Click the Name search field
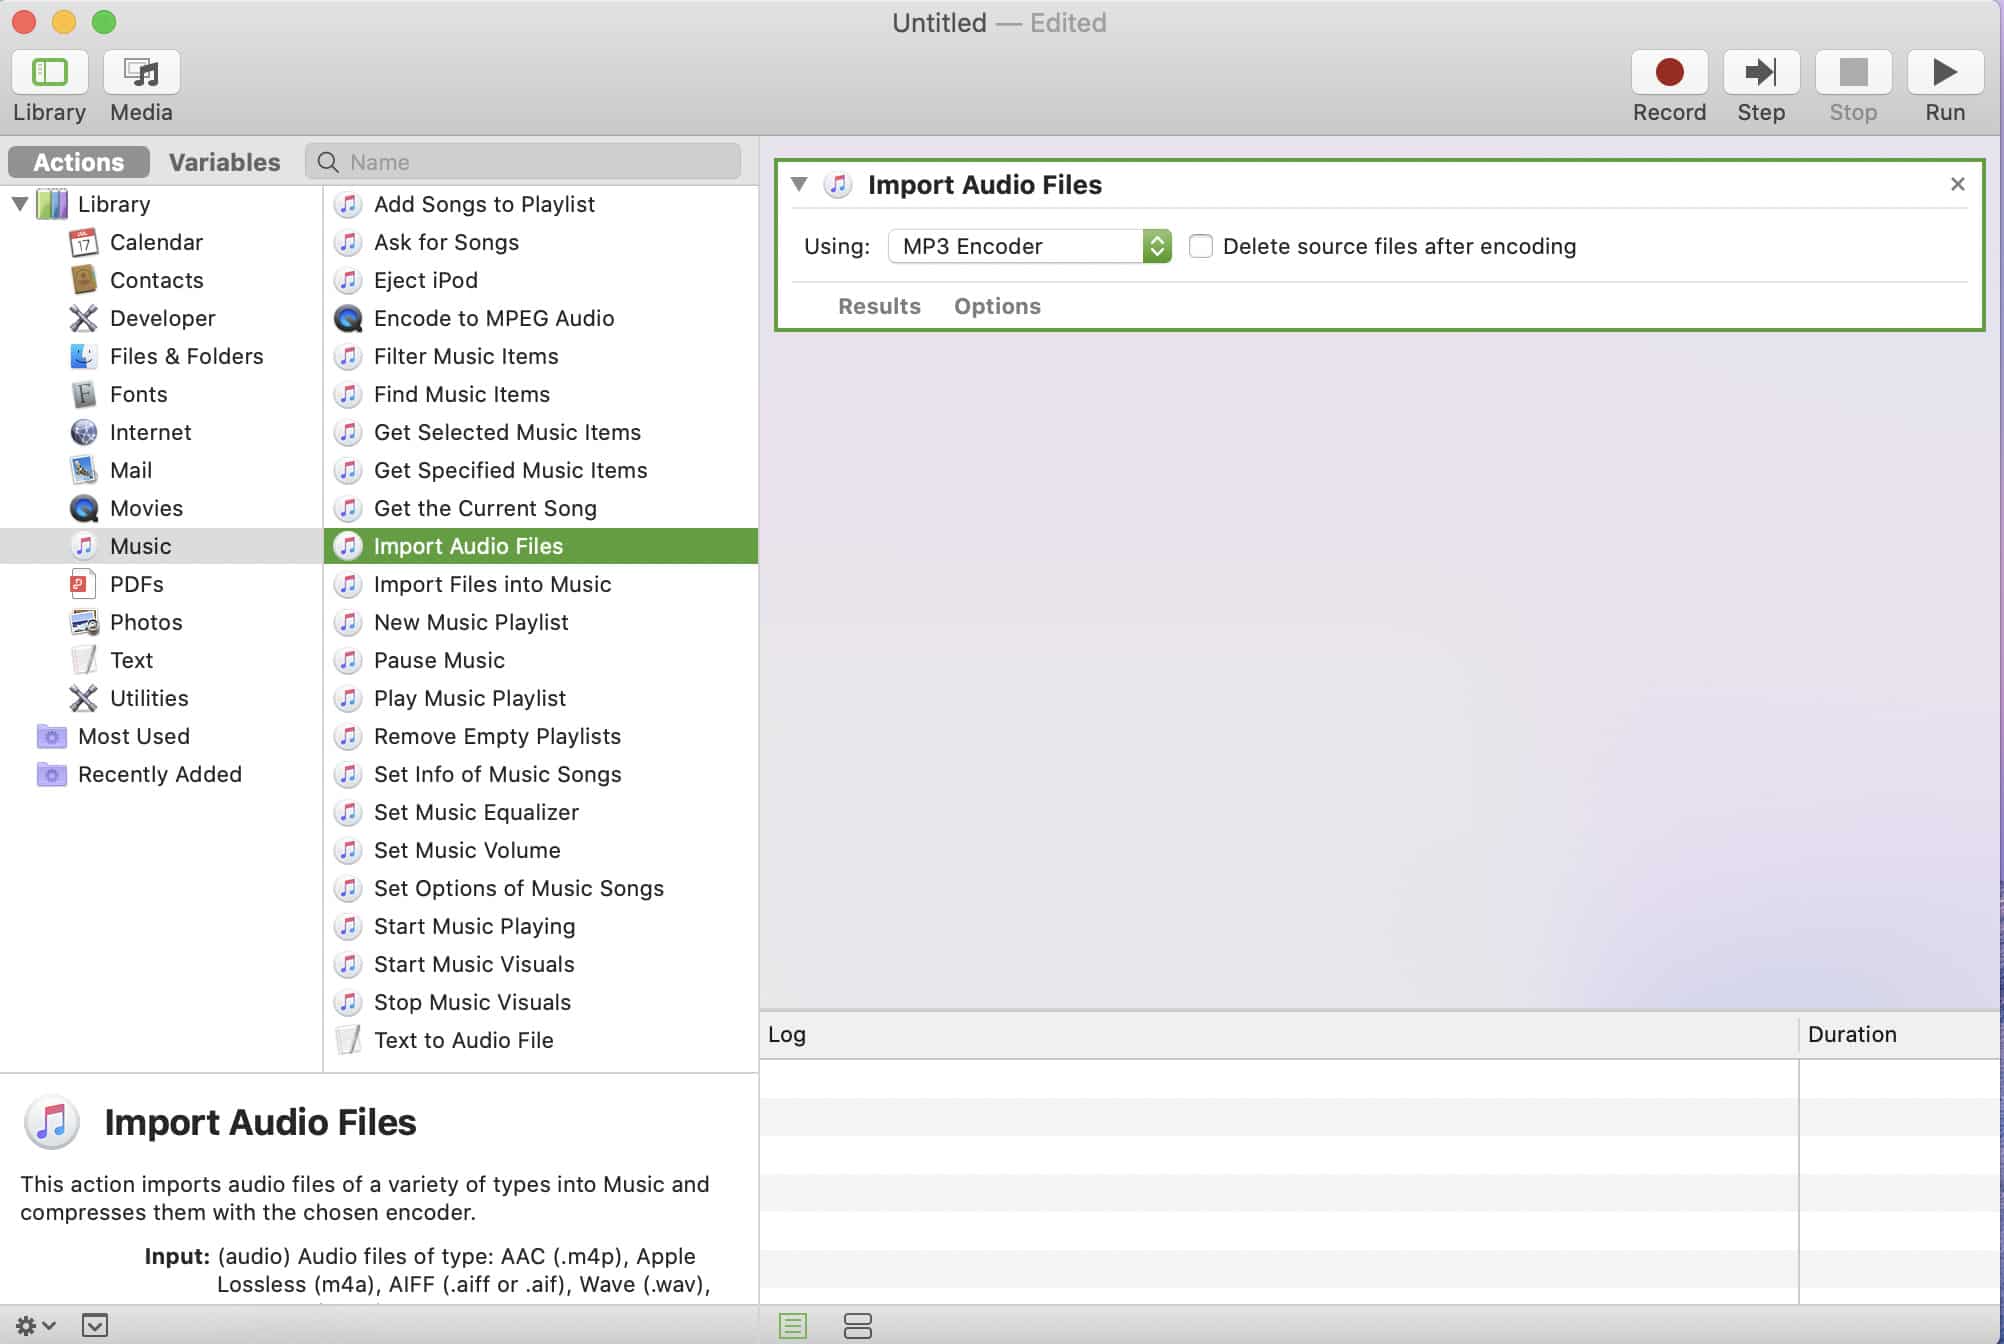 tap(540, 162)
